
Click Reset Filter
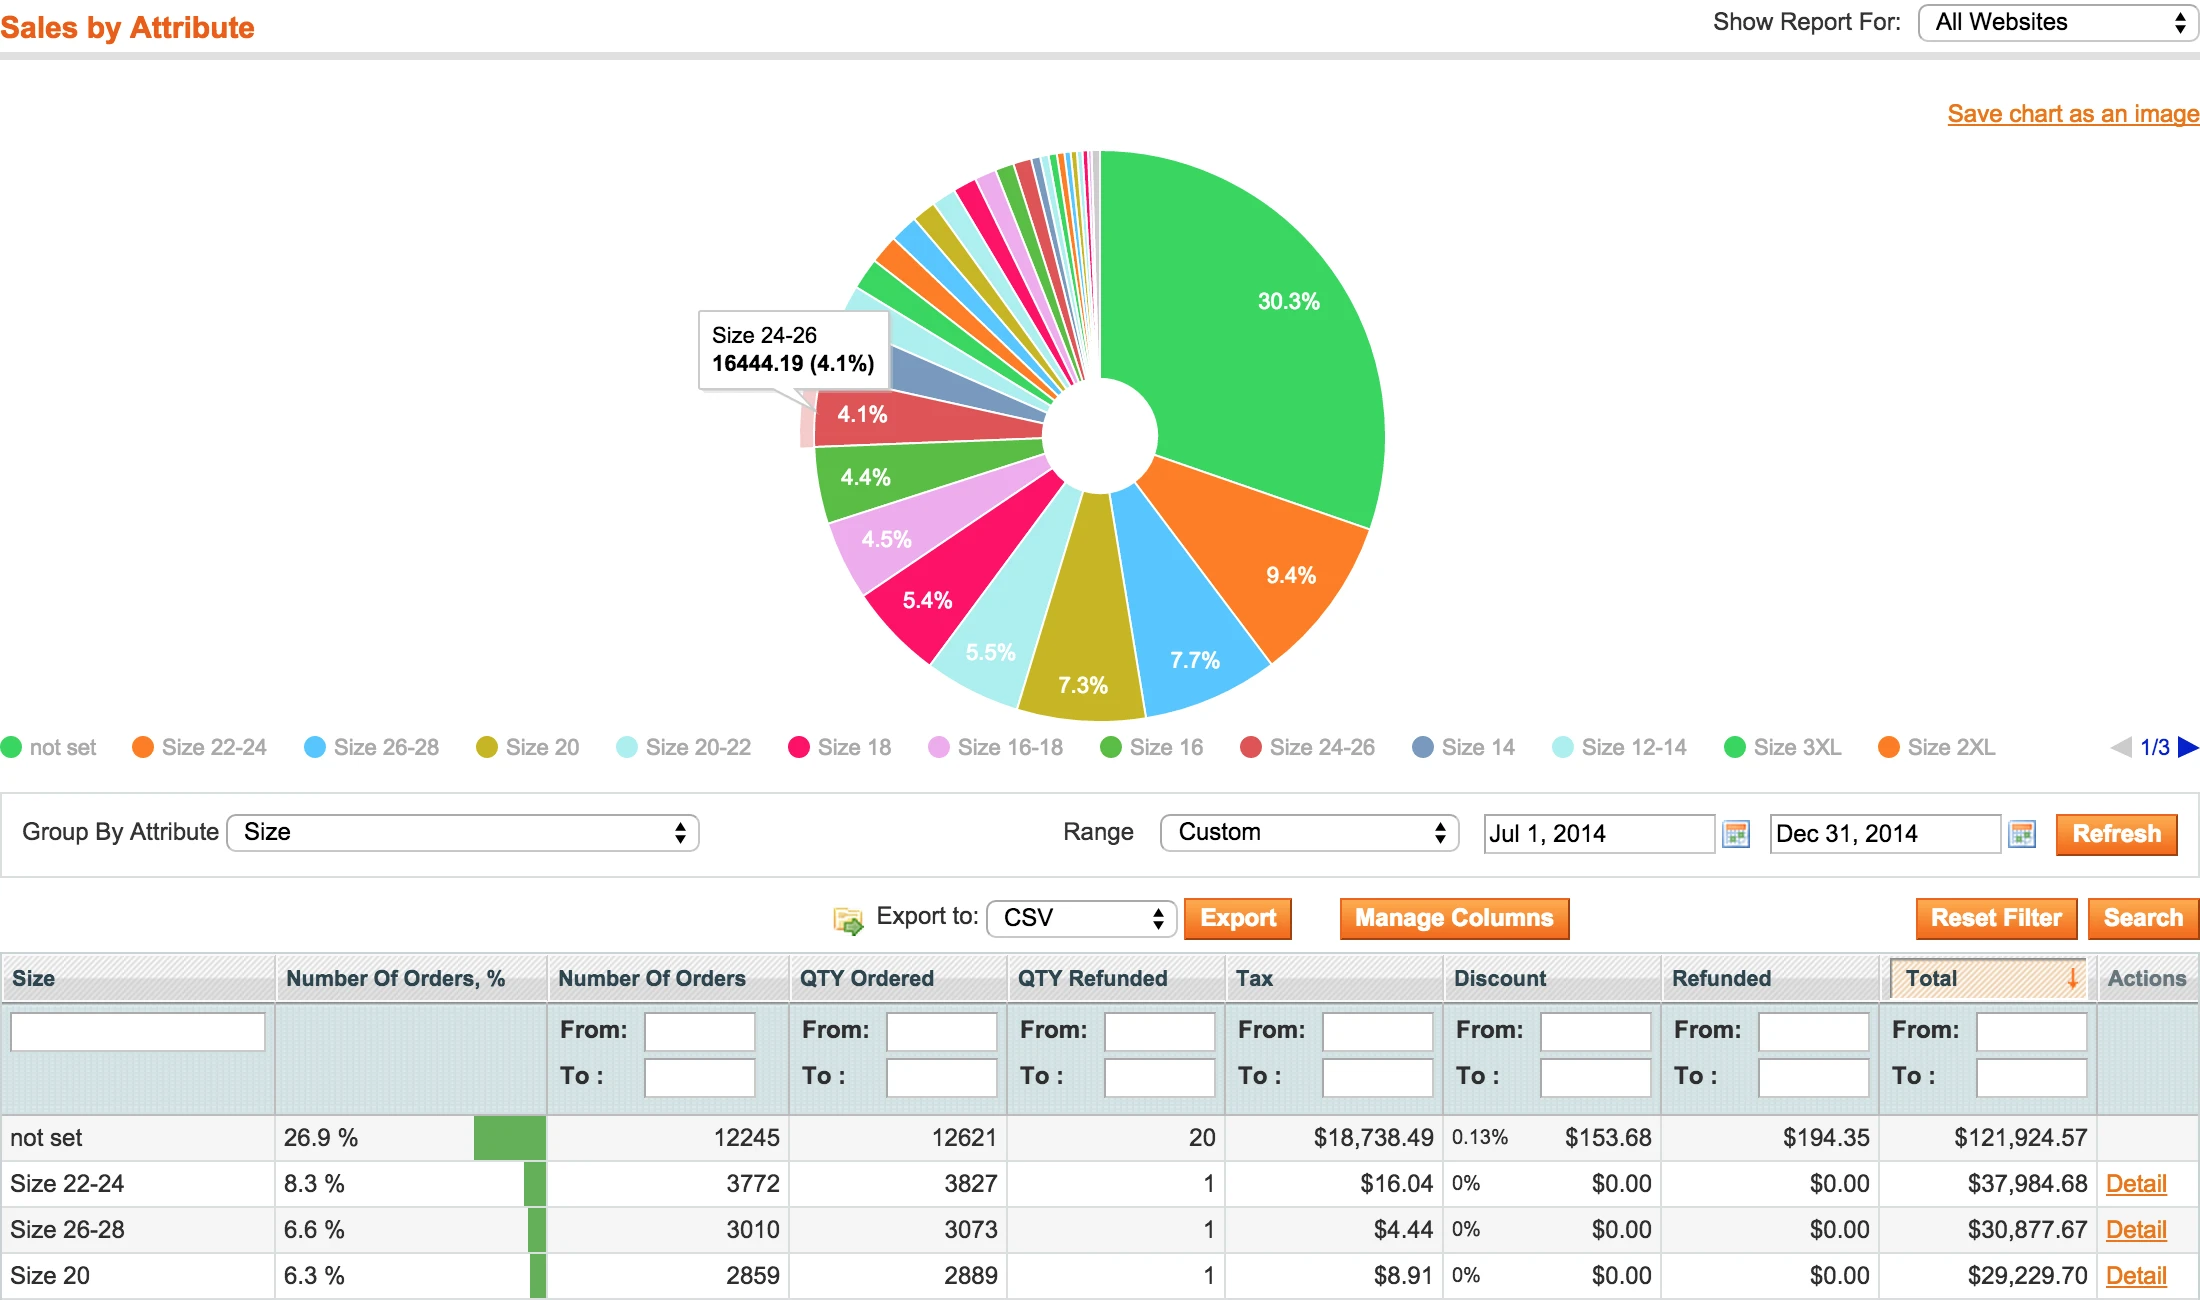click(x=1996, y=918)
